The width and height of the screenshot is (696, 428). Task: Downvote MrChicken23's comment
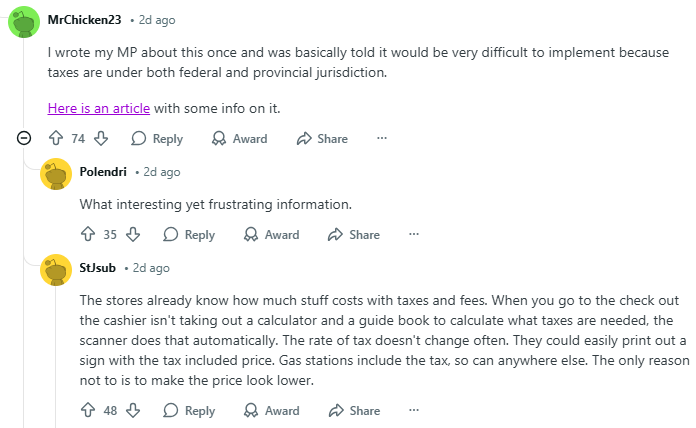(100, 139)
